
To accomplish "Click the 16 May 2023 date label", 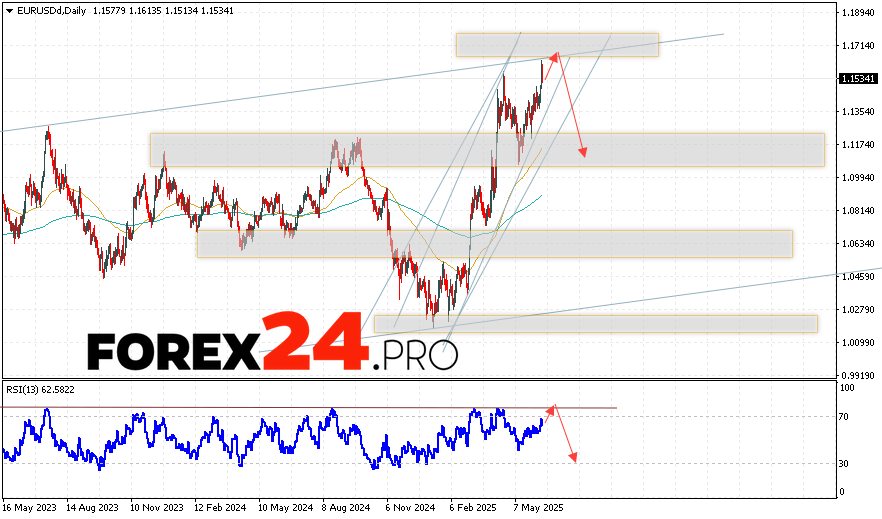I will pos(31,506).
